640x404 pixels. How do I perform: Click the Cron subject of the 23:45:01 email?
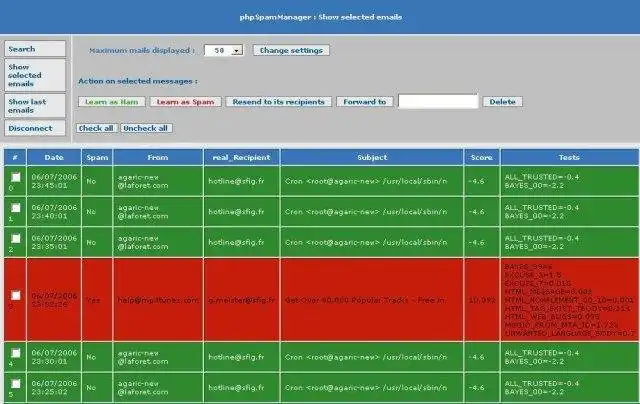click(366, 181)
